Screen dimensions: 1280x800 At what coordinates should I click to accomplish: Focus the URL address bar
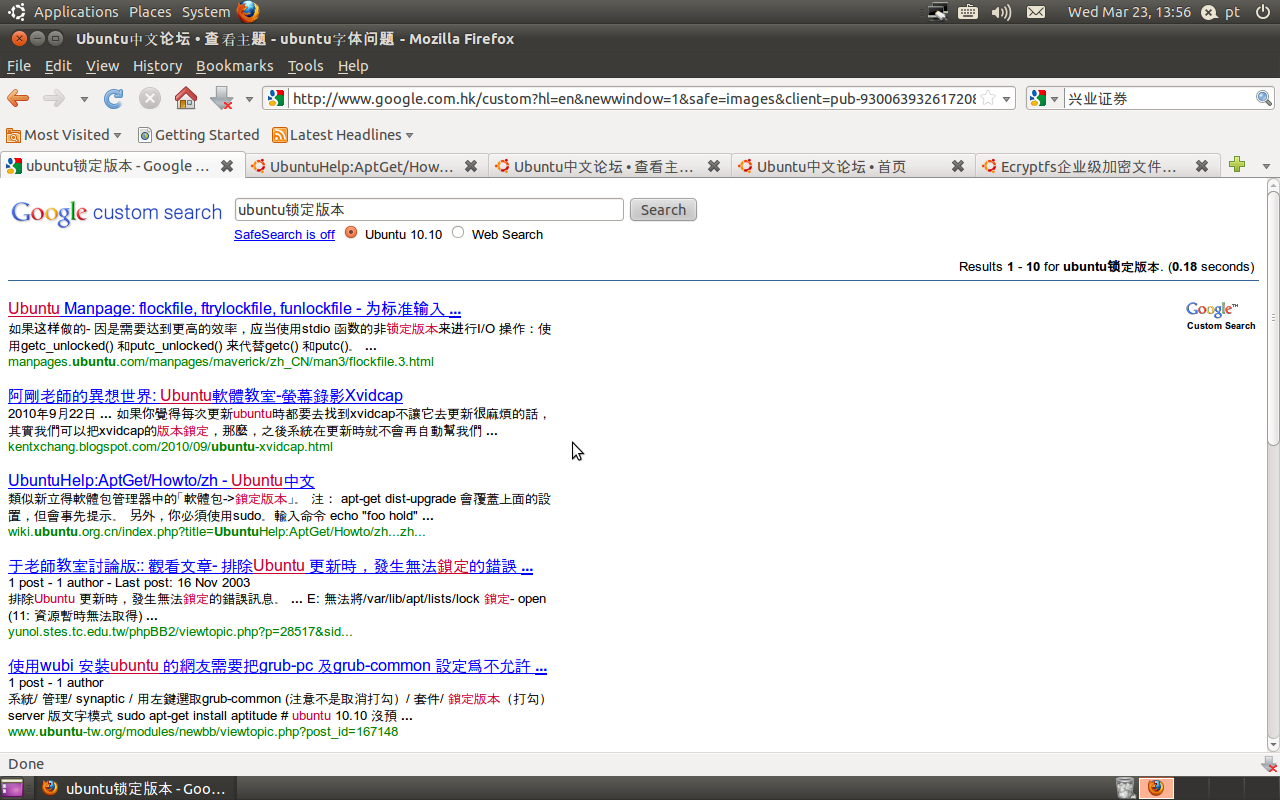tap(633, 98)
